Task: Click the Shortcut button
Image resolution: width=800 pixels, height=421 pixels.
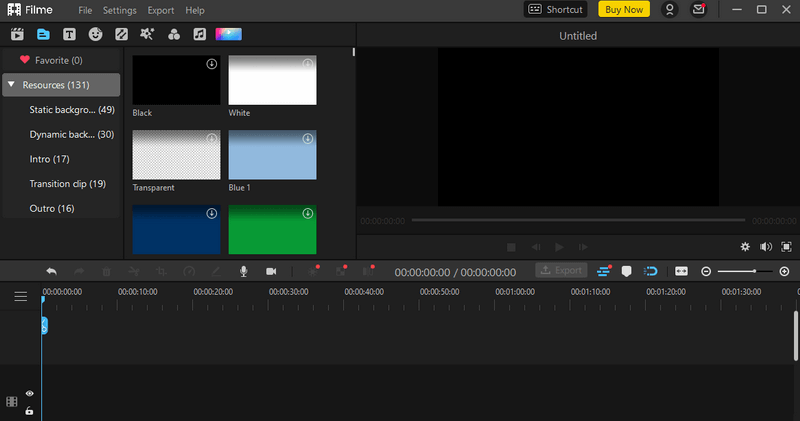Action: coord(556,10)
